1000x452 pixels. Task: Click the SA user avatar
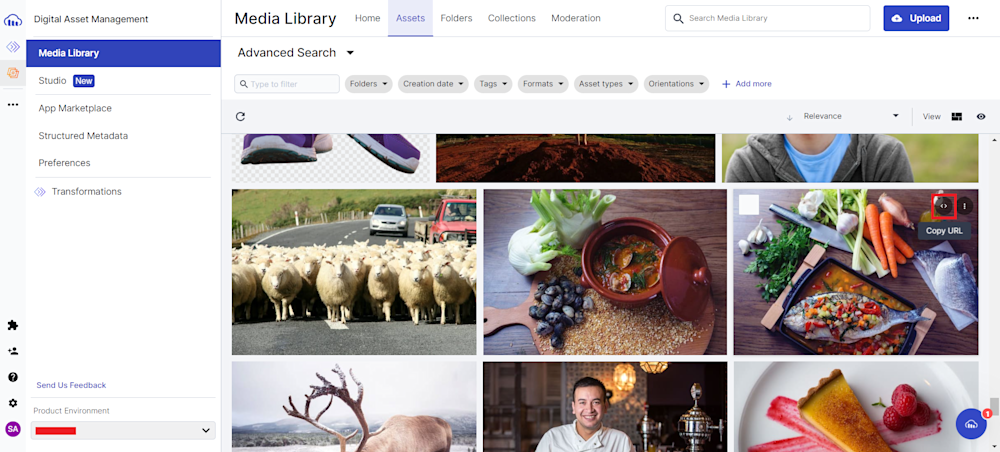(13, 429)
